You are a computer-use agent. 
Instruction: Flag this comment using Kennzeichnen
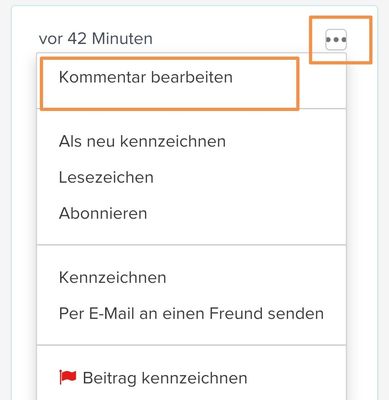[113, 278]
